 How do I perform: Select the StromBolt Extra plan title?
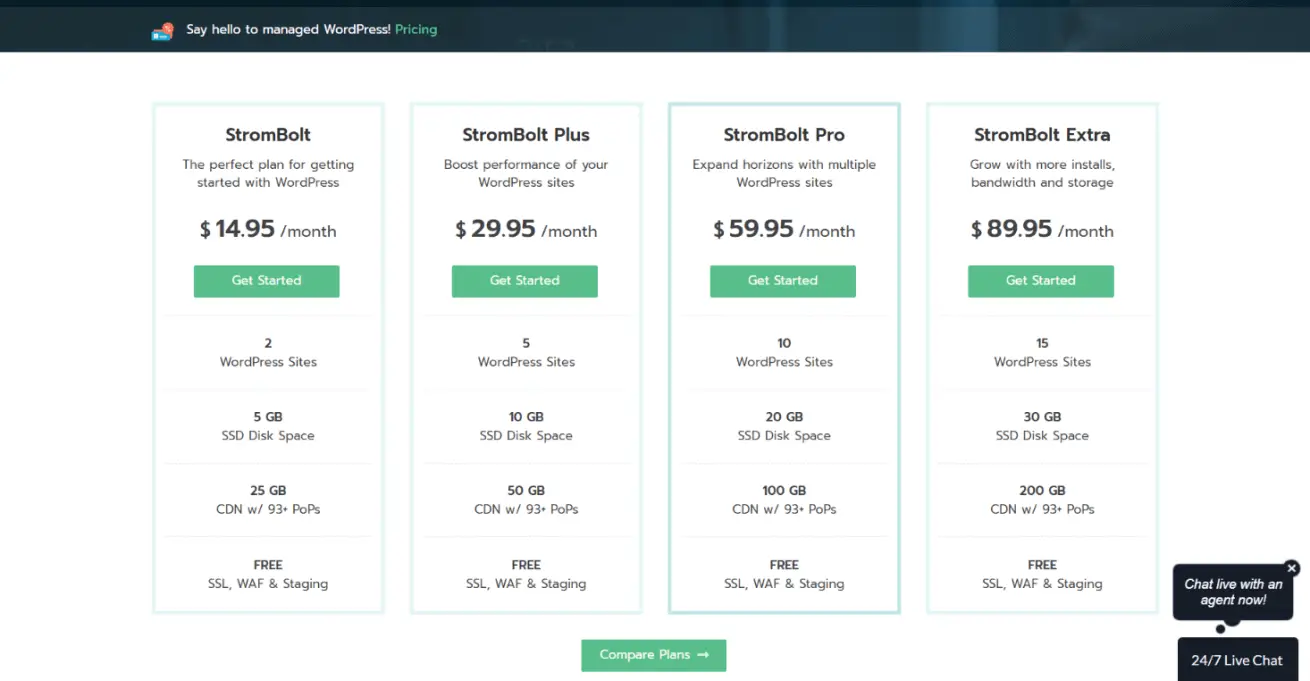(1041, 134)
